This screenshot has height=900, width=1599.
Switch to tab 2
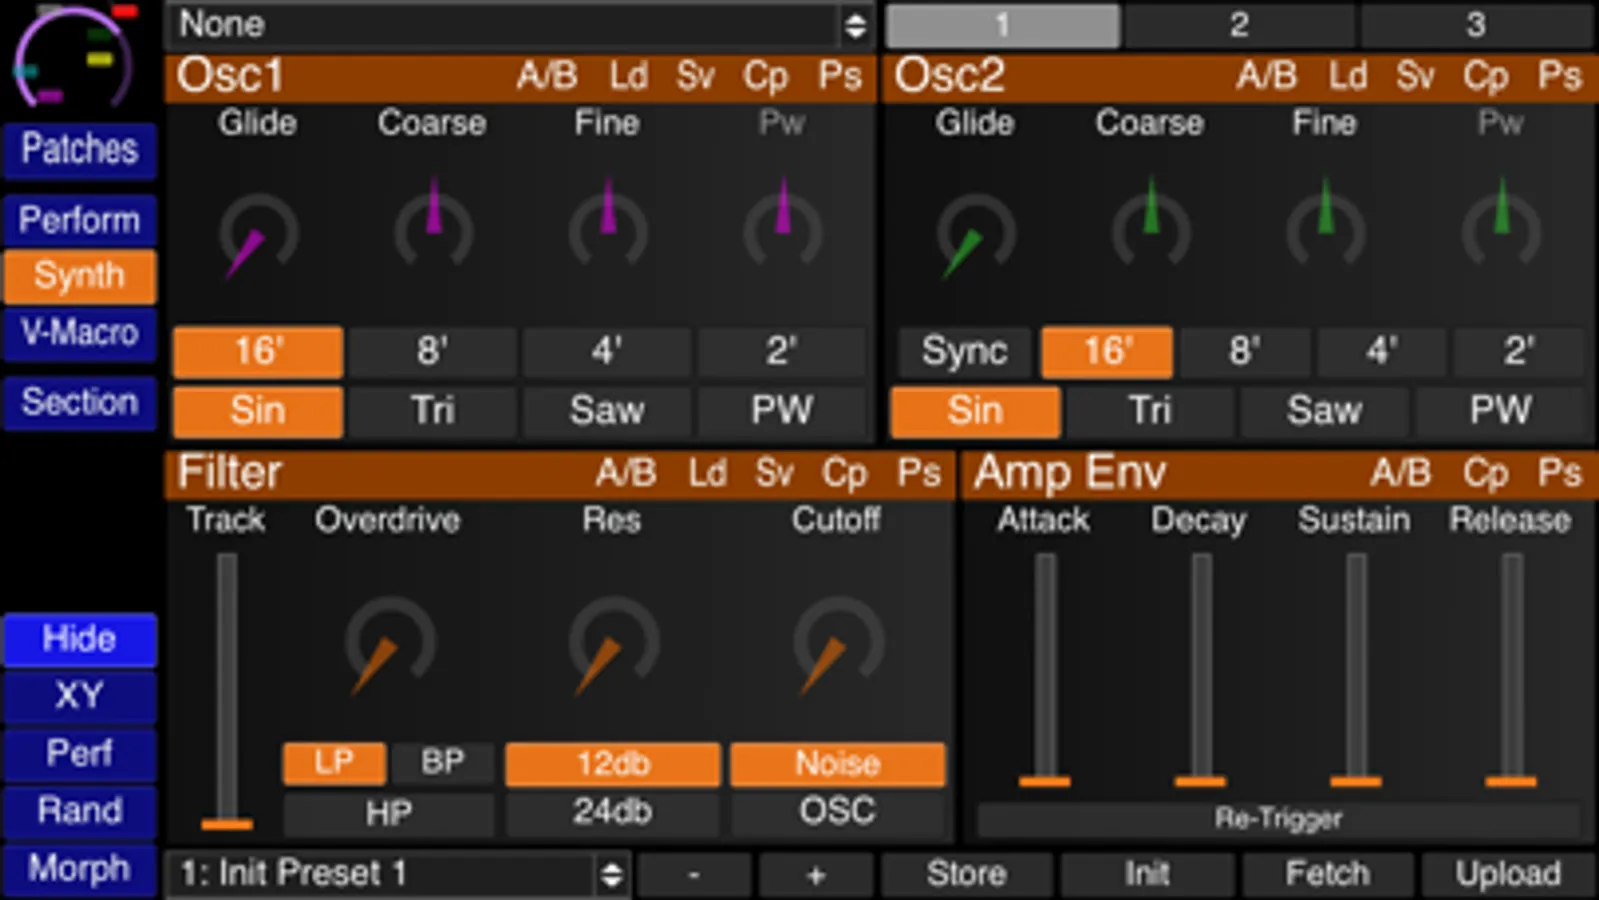tap(1239, 25)
